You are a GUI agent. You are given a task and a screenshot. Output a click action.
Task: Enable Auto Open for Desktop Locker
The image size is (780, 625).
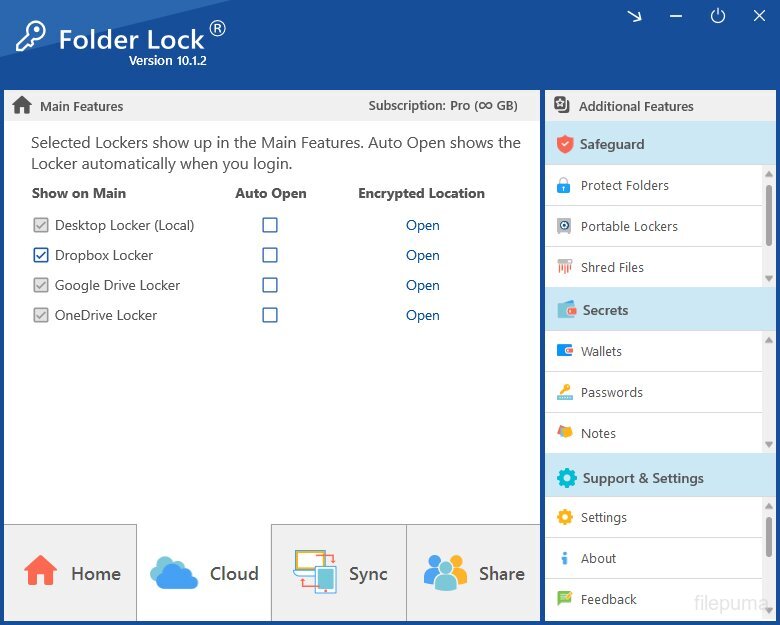click(x=270, y=225)
